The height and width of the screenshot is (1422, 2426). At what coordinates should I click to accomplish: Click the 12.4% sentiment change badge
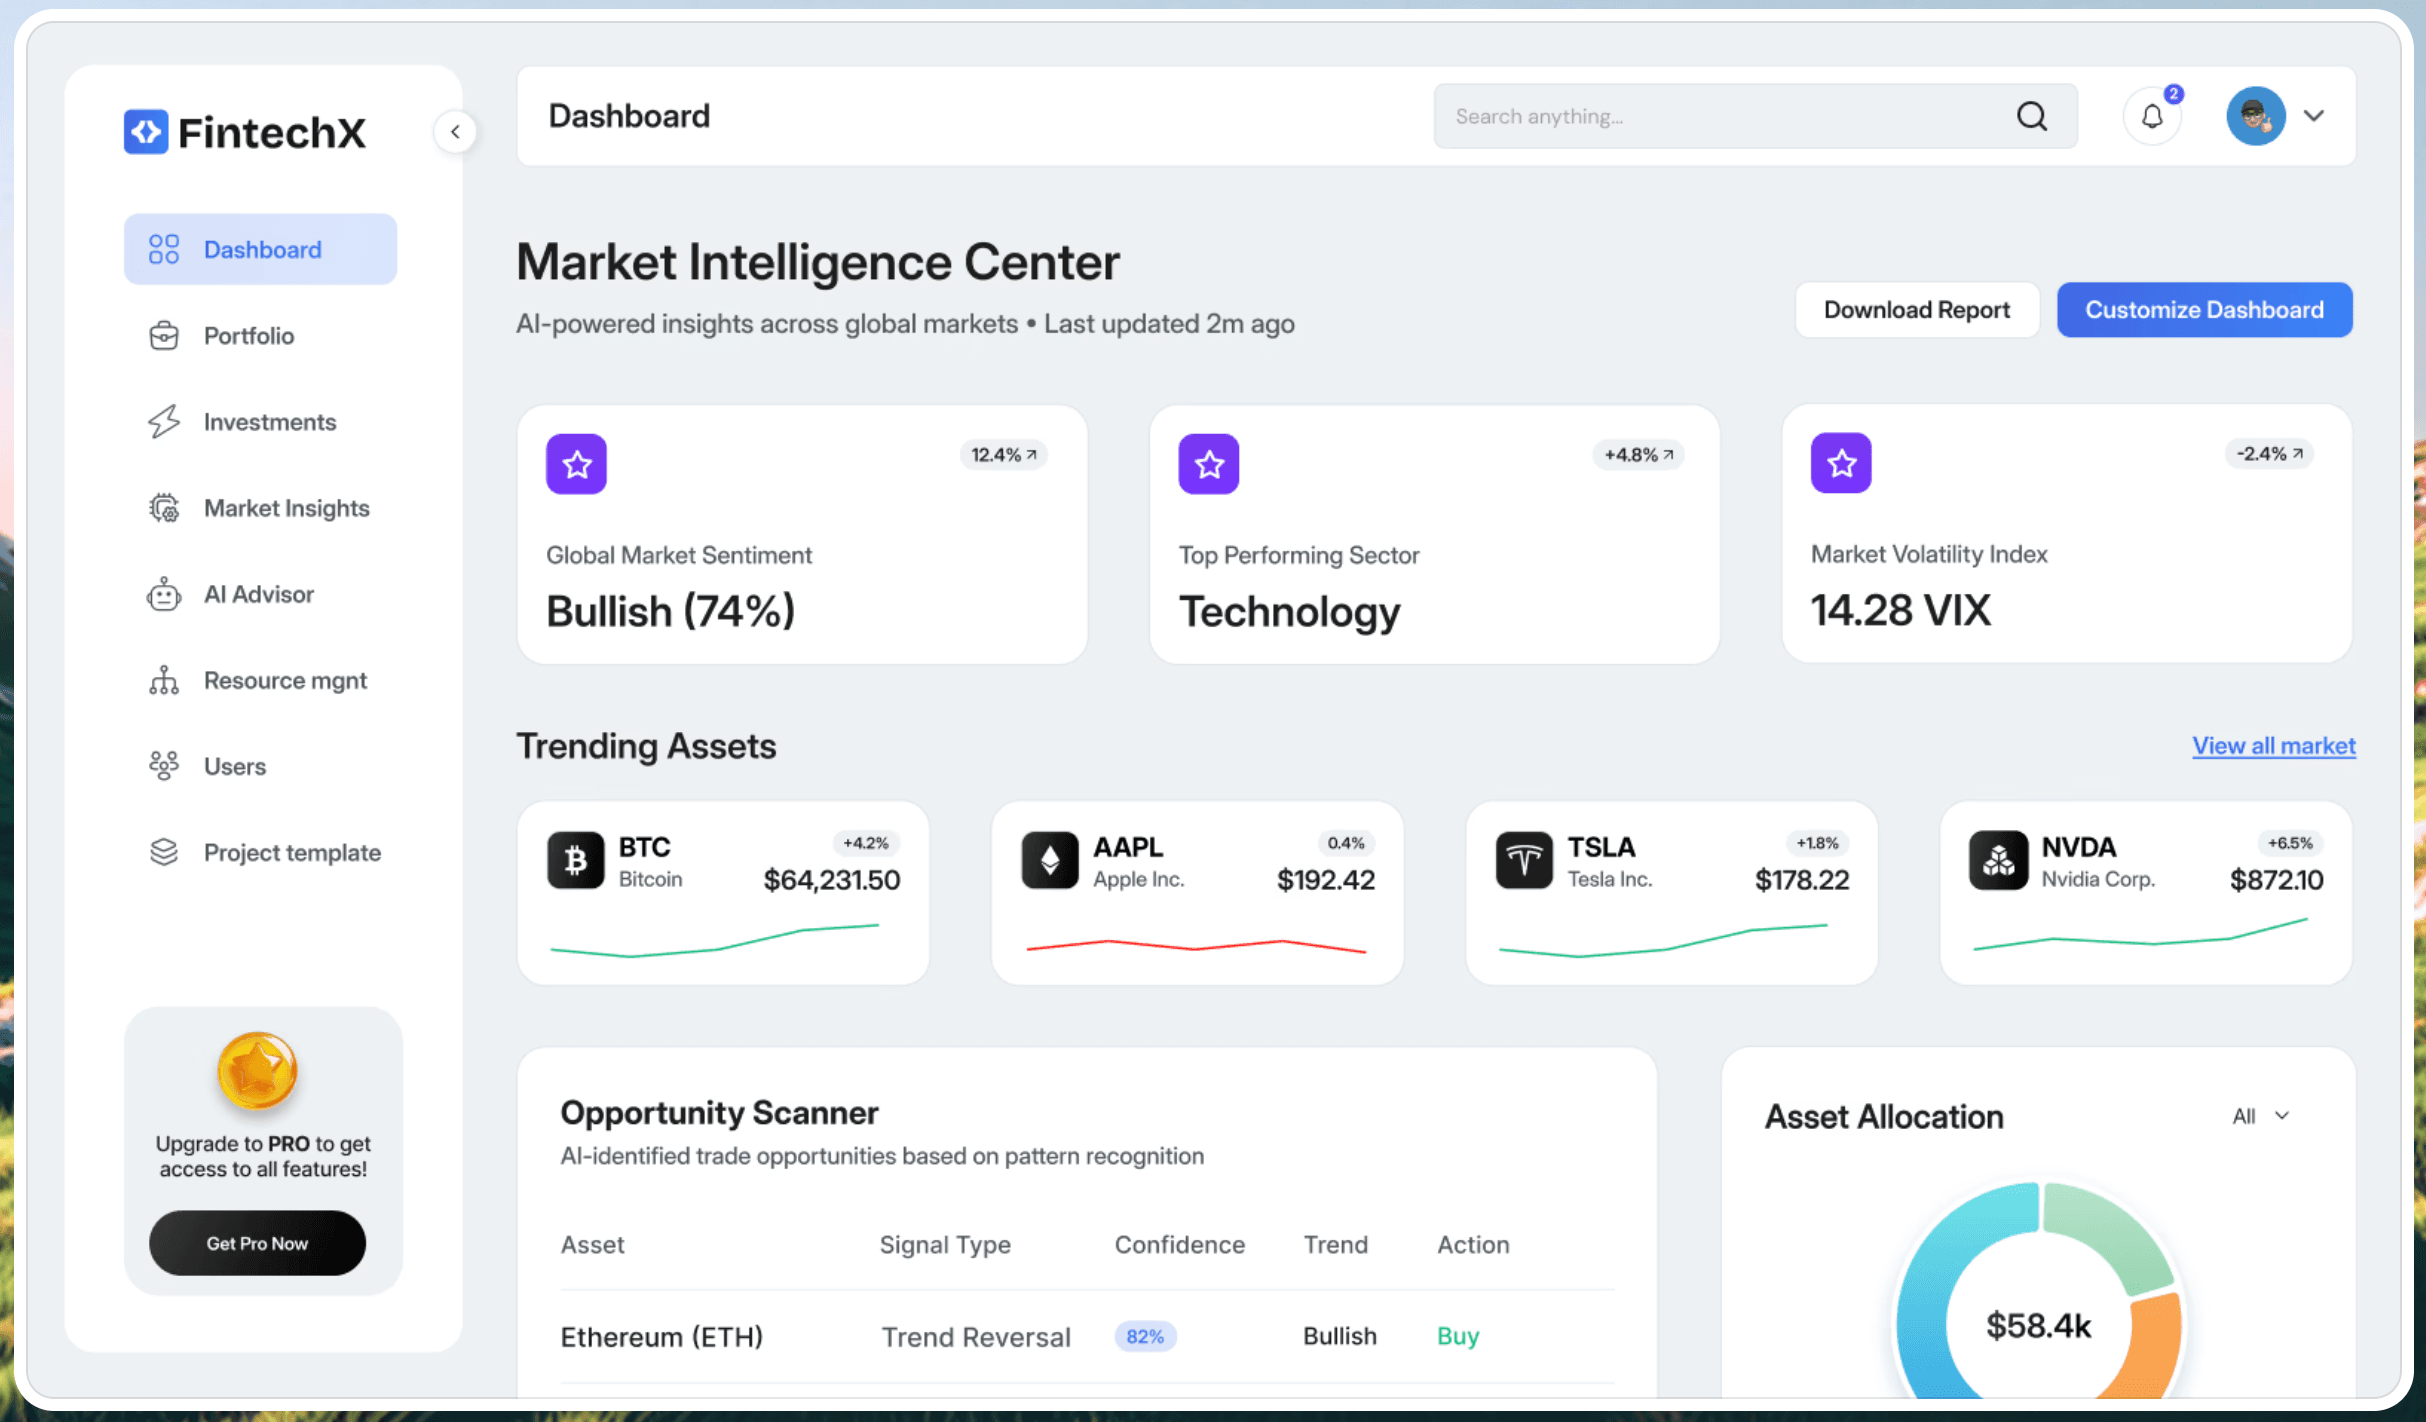click(x=1004, y=455)
